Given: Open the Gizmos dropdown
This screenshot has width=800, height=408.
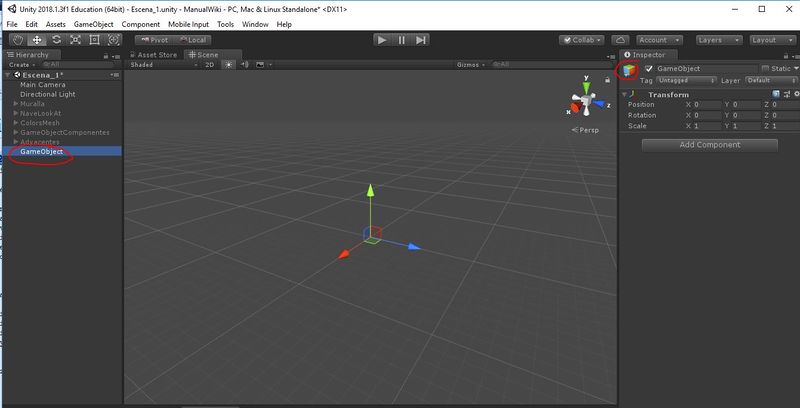Looking at the screenshot, I should pos(470,65).
